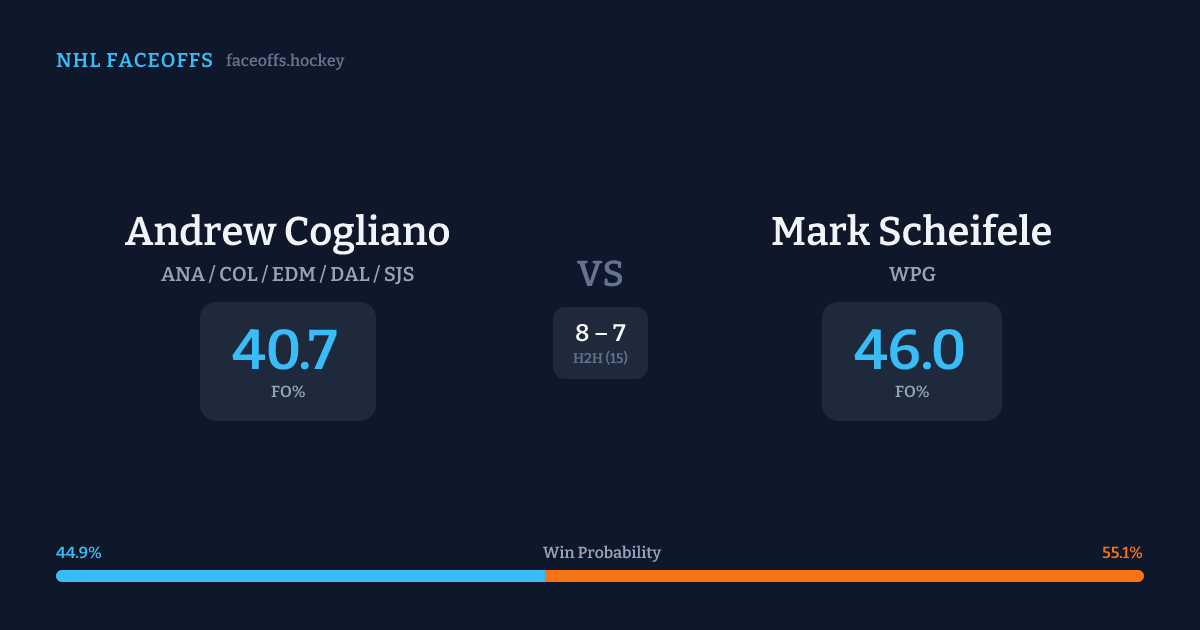Select Mark Scheifele's player name
The height and width of the screenshot is (630, 1200).
coord(911,231)
